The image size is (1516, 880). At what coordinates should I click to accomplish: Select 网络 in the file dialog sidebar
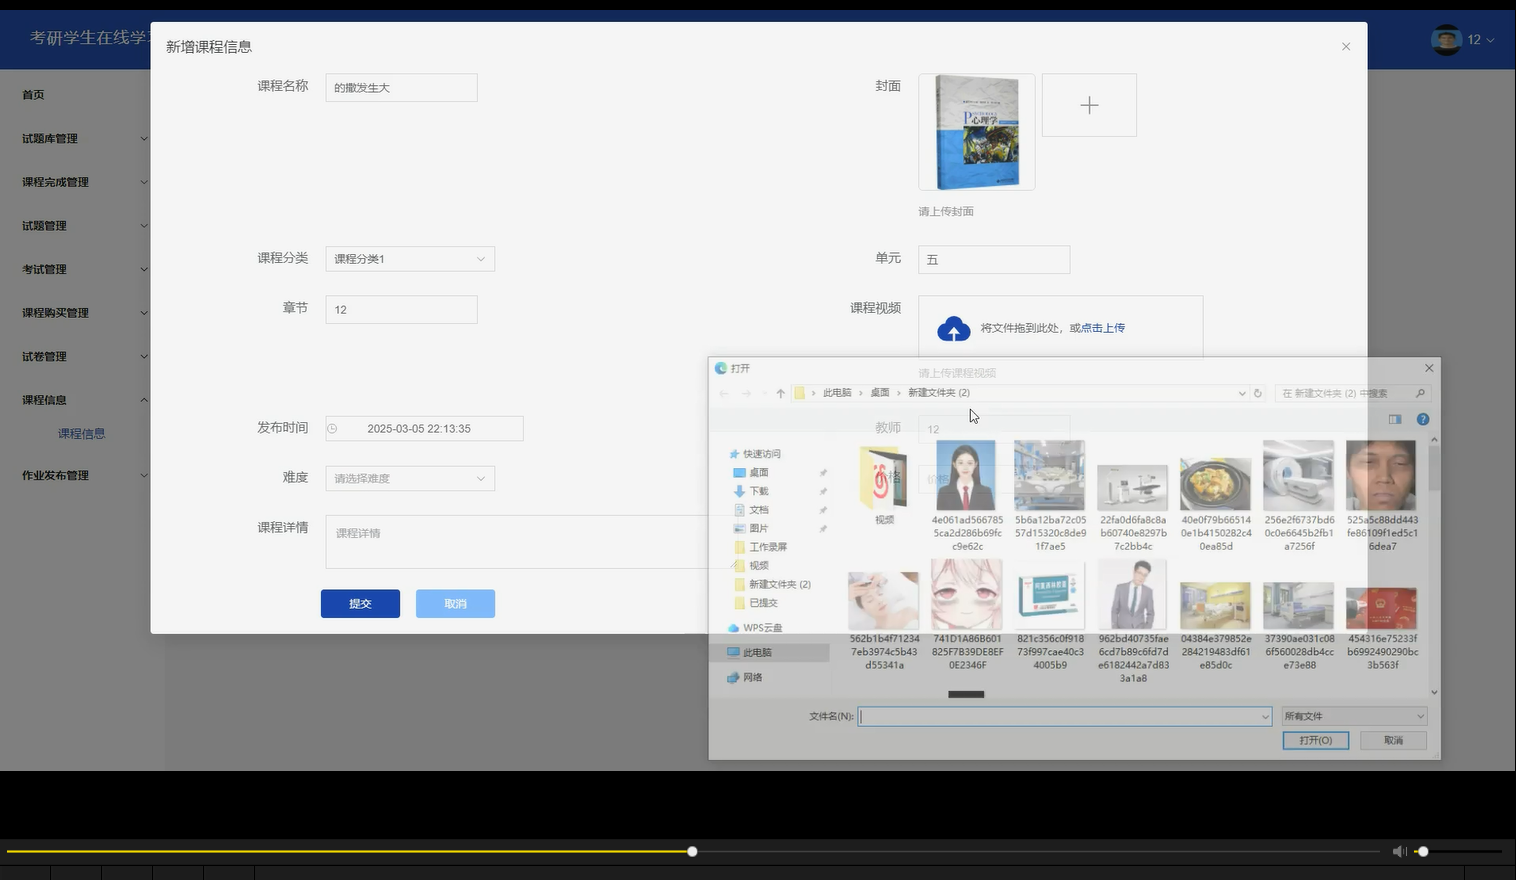click(746, 677)
